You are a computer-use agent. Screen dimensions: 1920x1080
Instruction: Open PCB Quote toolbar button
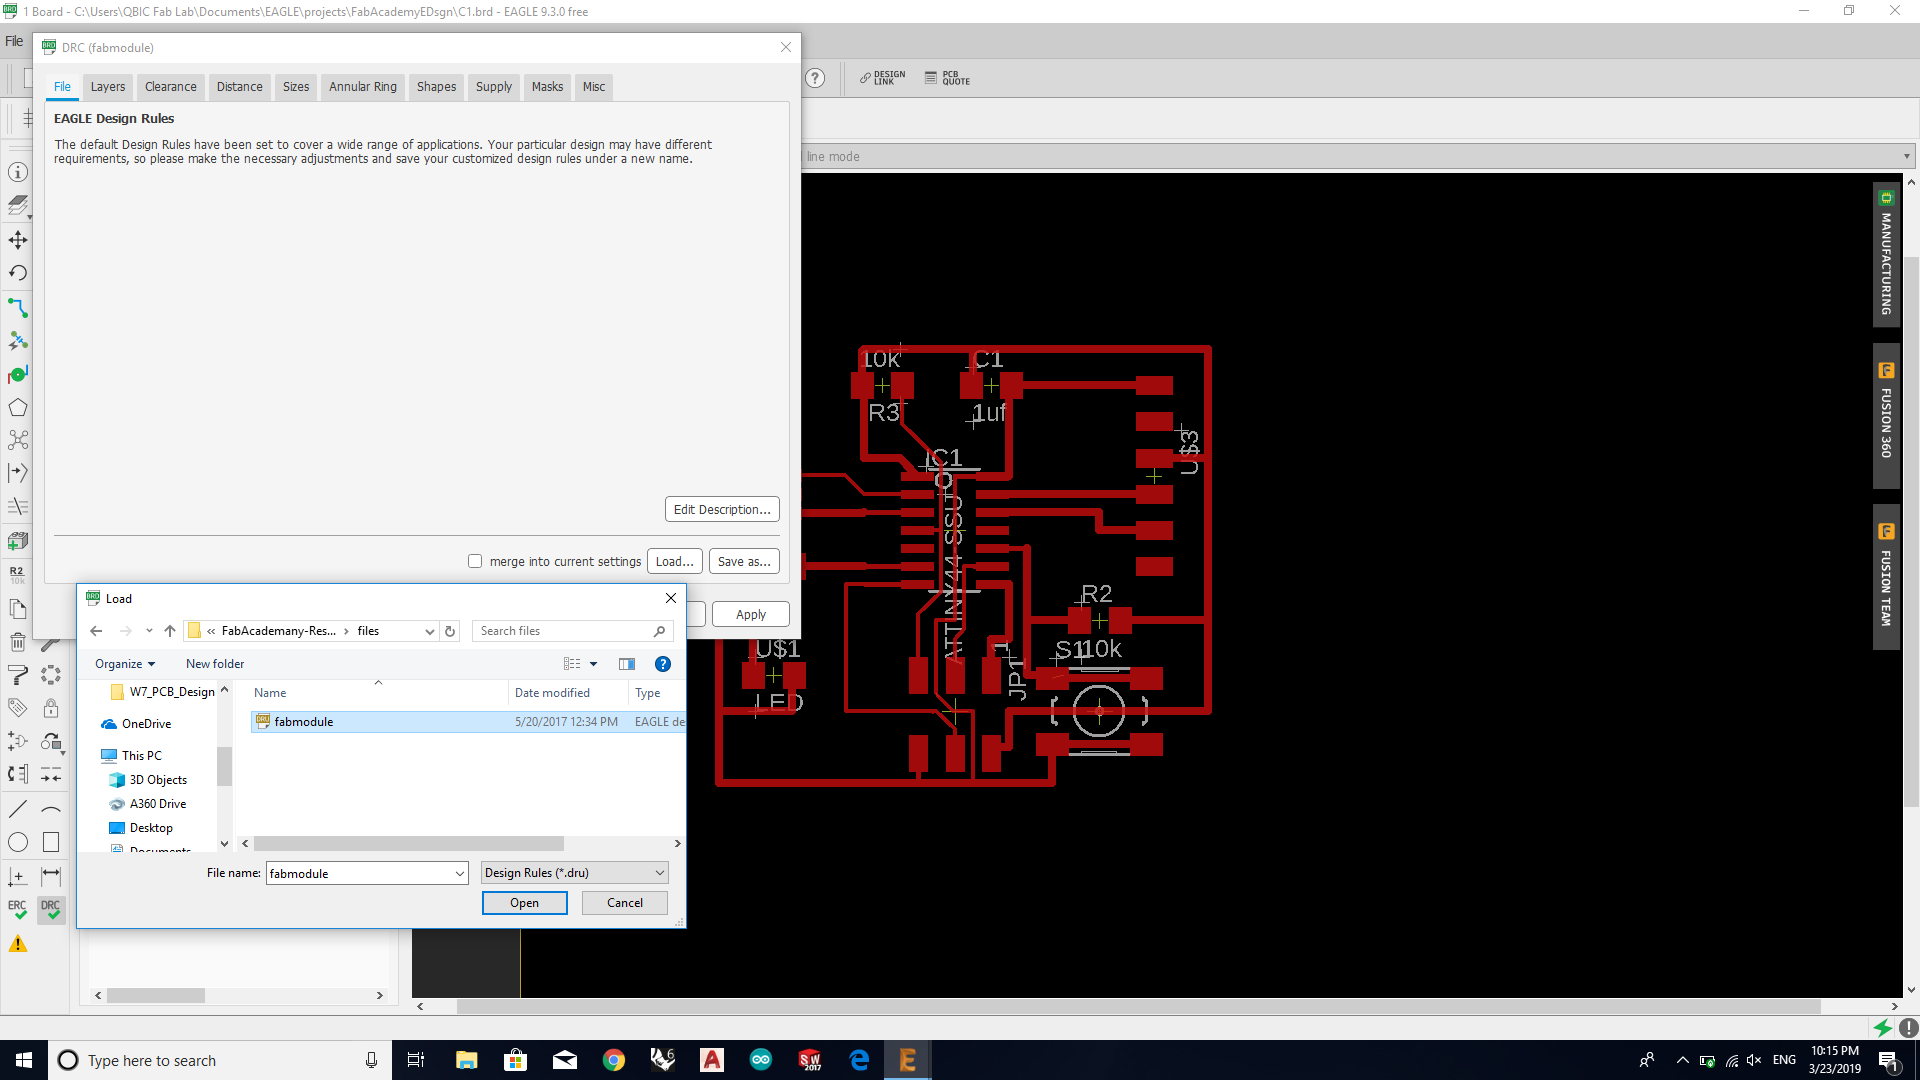point(947,78)
